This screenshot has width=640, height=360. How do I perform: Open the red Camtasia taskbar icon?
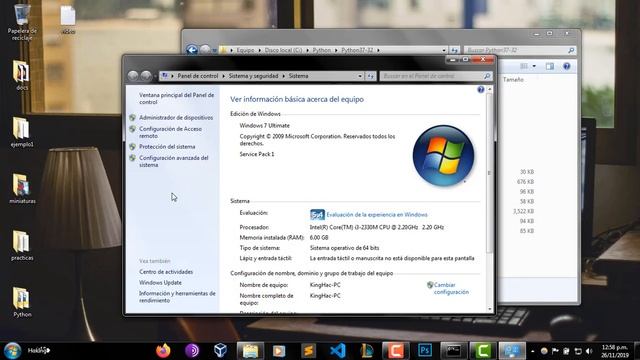[396, 351]
